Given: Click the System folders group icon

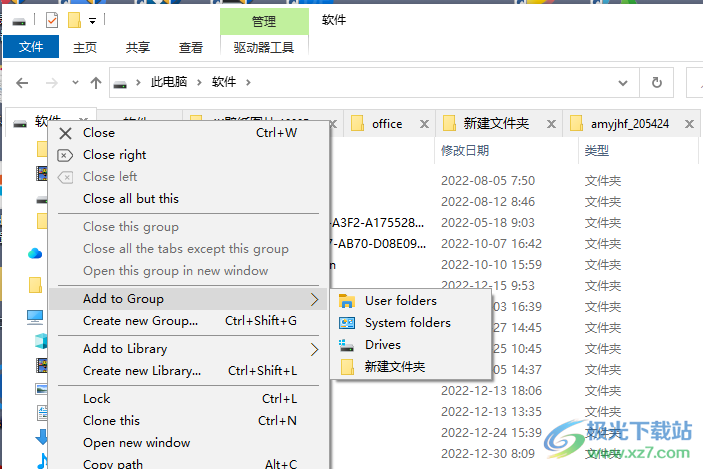Looking at the screenshot, I should click(x=347, y=323).
